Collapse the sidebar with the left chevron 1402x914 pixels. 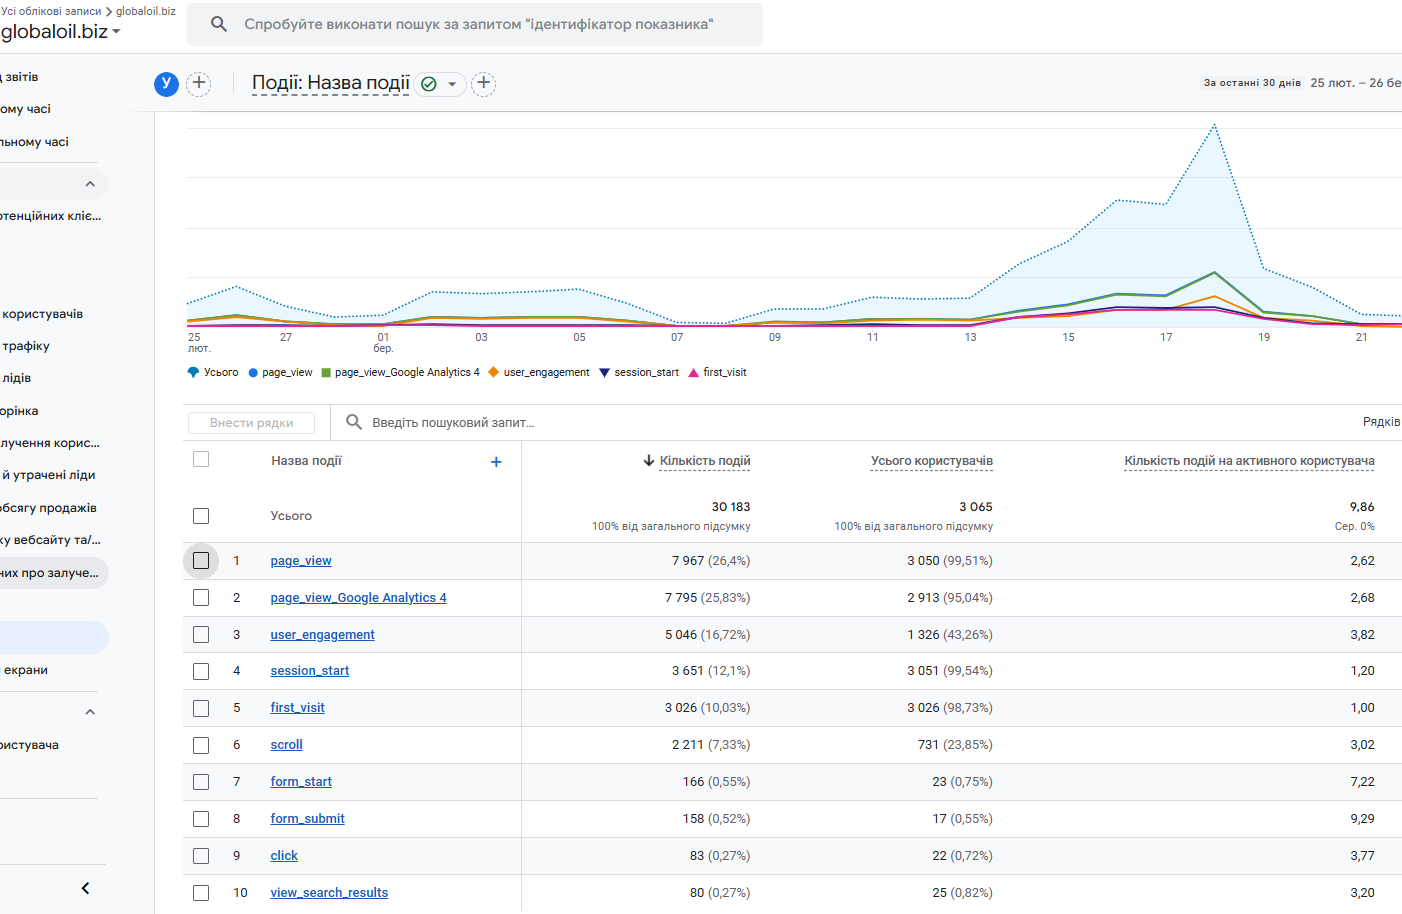(x=86, y=888)
